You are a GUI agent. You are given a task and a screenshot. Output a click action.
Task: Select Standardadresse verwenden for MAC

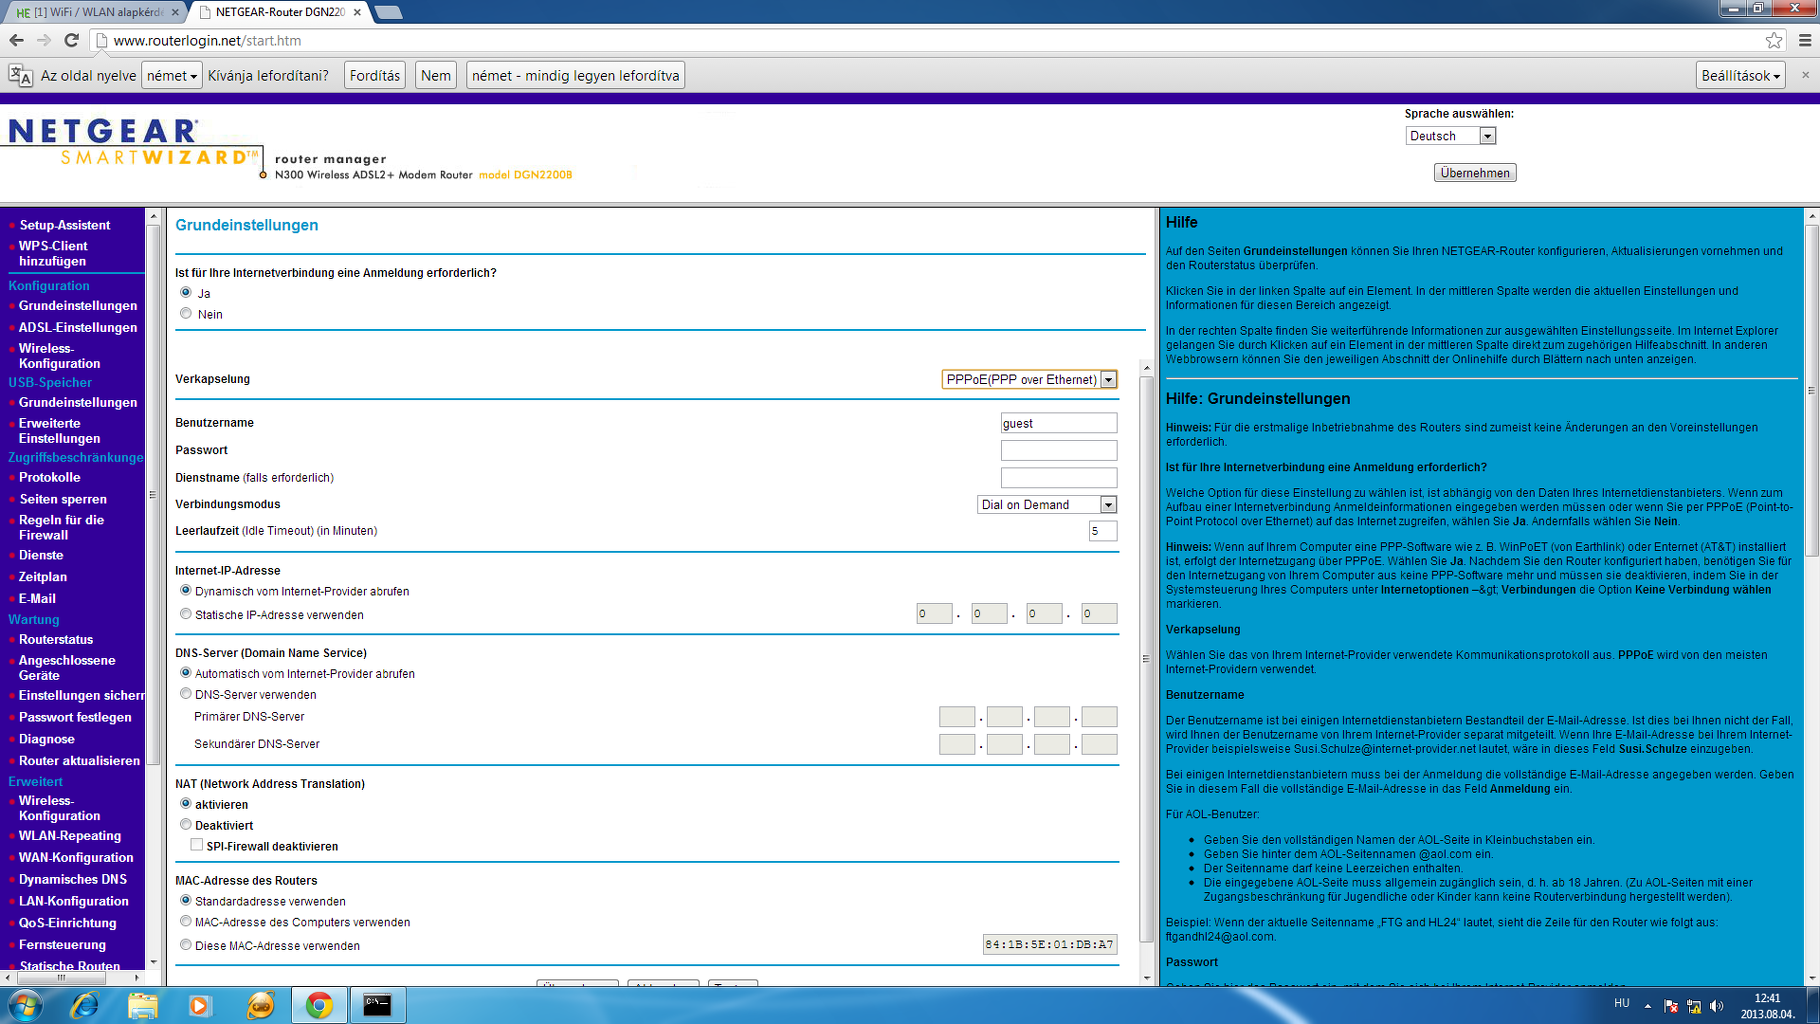(186, 900)
